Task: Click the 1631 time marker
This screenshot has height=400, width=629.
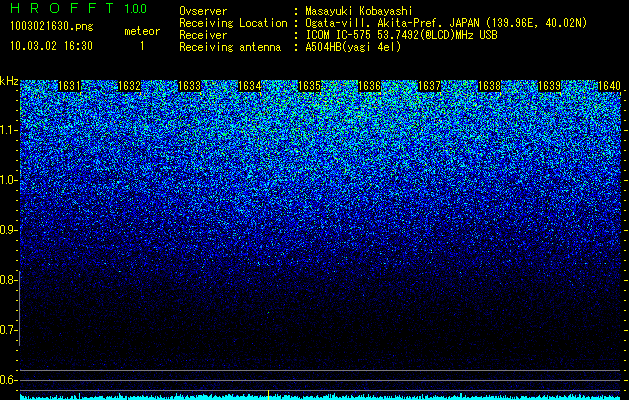Action: pyautogui.click(x=69, y=86)
